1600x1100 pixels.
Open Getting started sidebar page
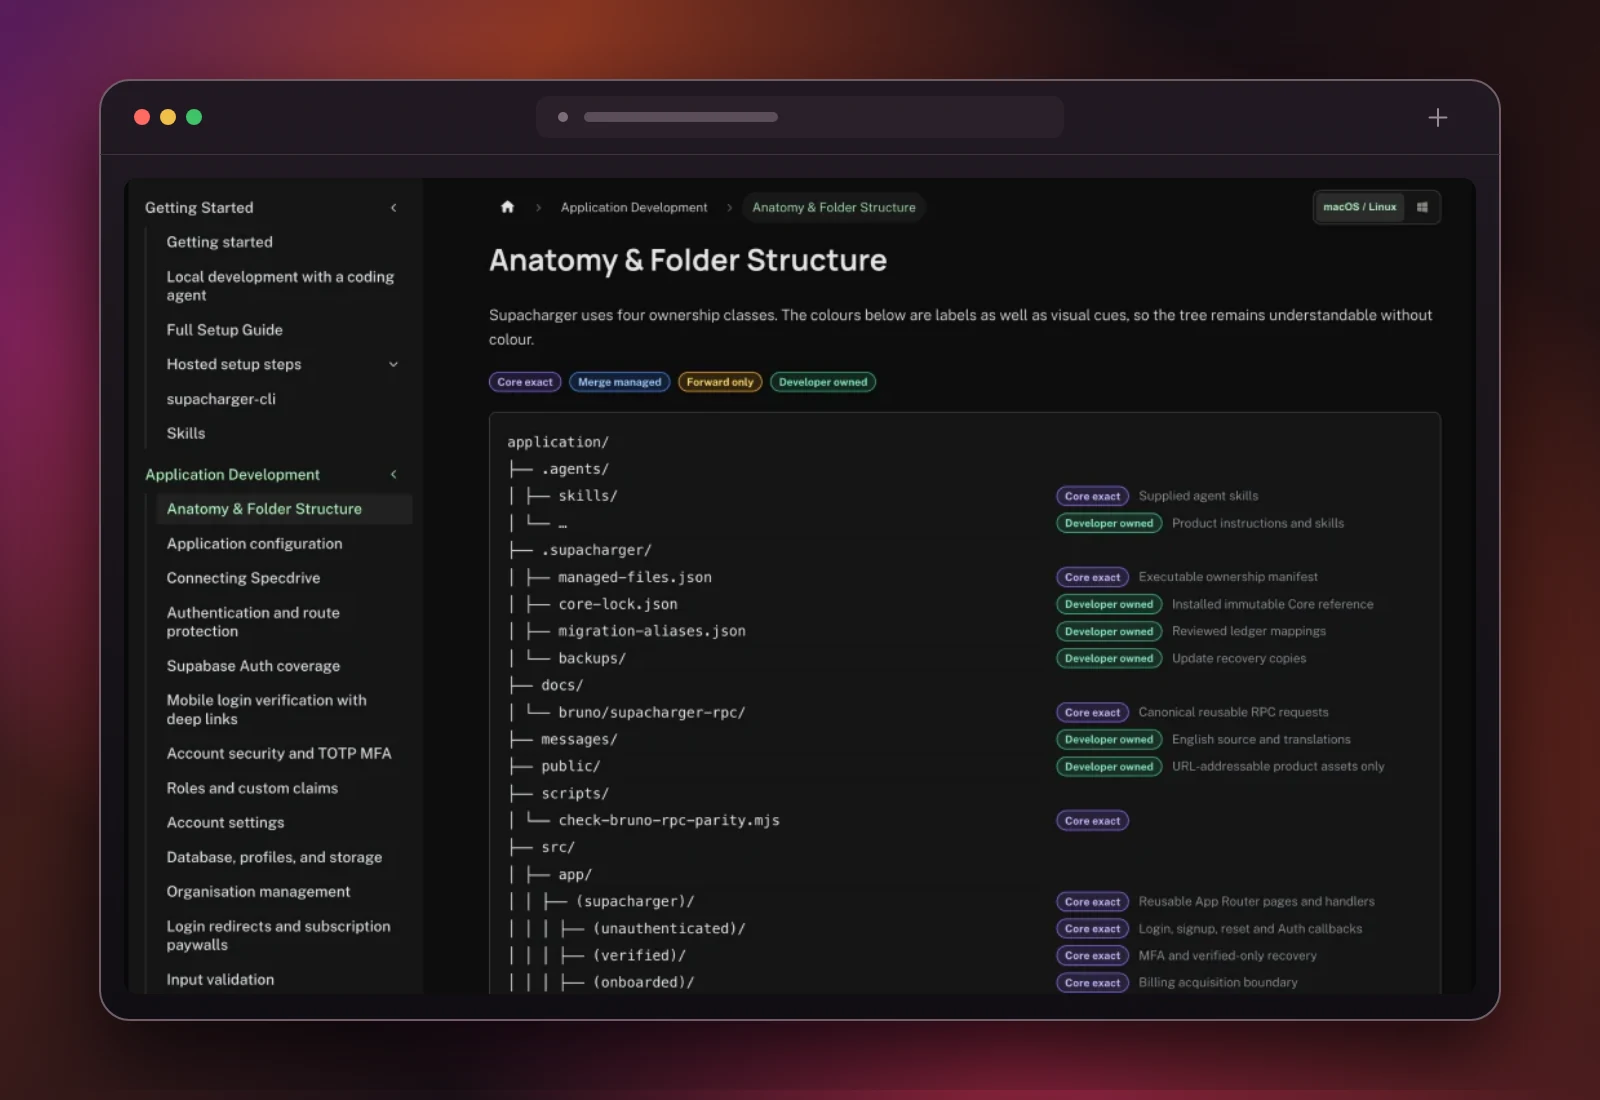pos(219,242)
